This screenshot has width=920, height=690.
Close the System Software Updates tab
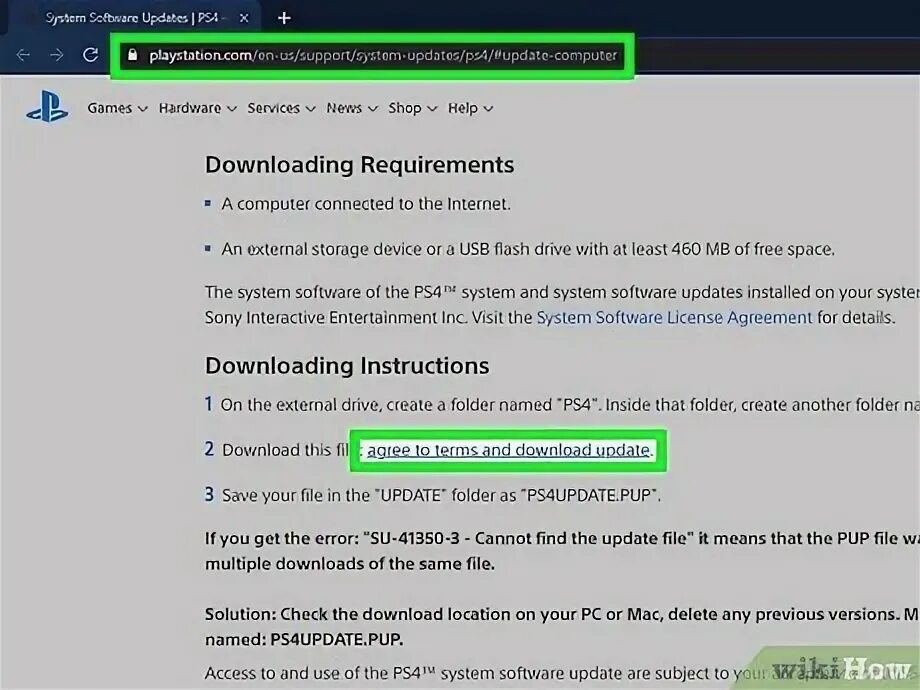point(244,18)
